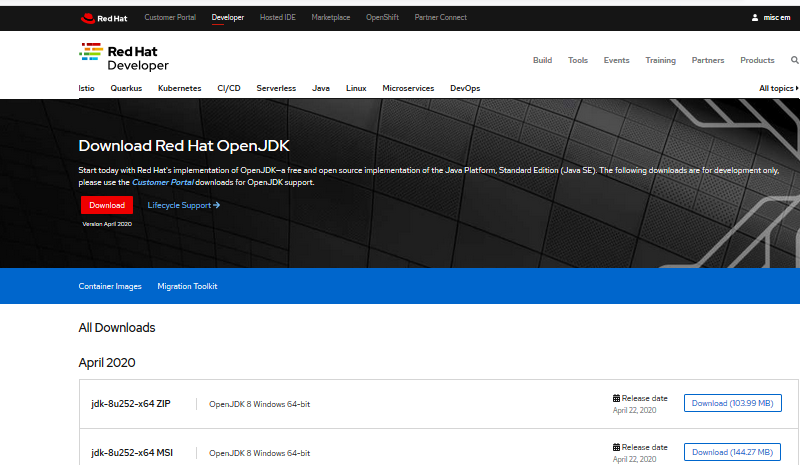Follow the Customer Portal link in description
This screenshot has height=465, width=800.
click(163, 182)
